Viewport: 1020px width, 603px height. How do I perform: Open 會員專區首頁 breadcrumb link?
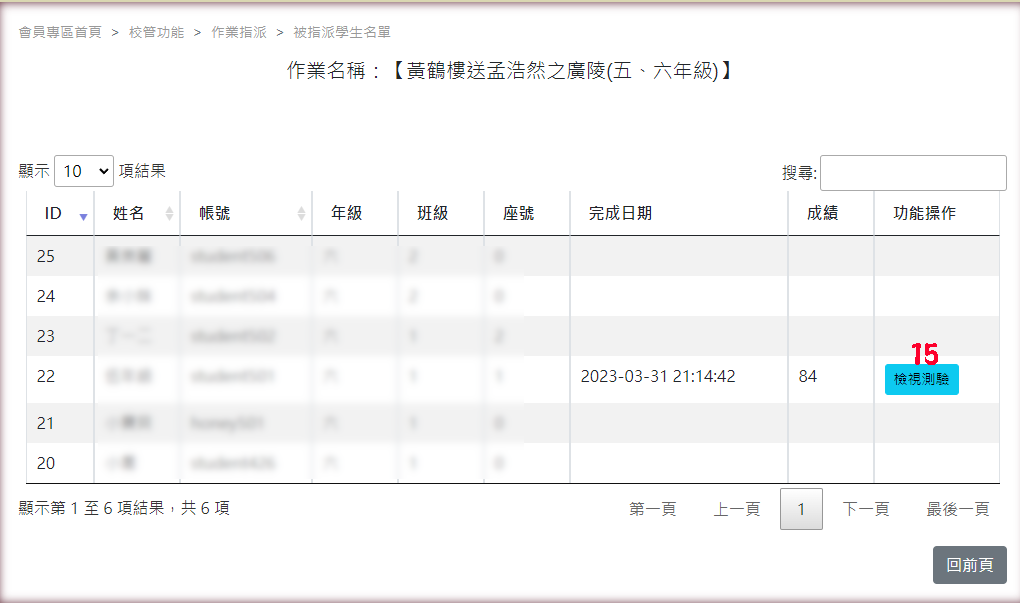point(60,32)
